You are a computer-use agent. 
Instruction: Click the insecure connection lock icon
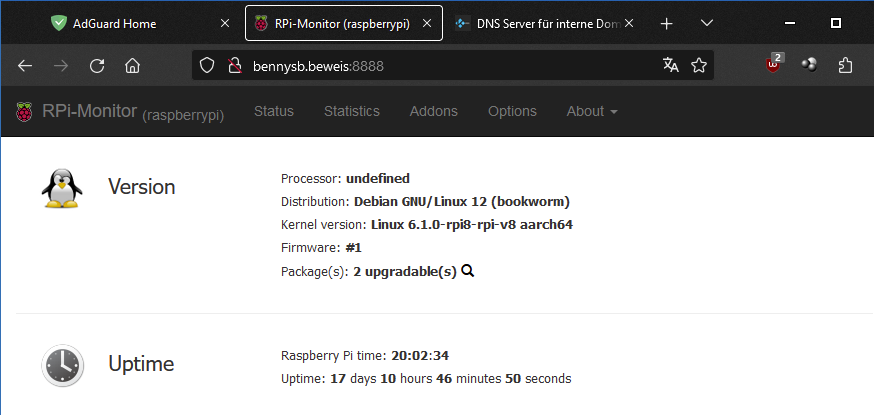(x=235, y=66)
